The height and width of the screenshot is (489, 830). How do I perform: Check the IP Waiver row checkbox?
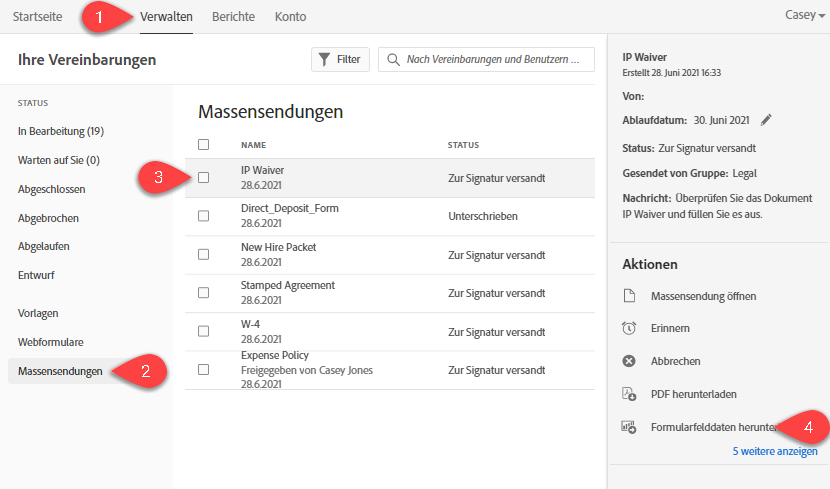204,178
